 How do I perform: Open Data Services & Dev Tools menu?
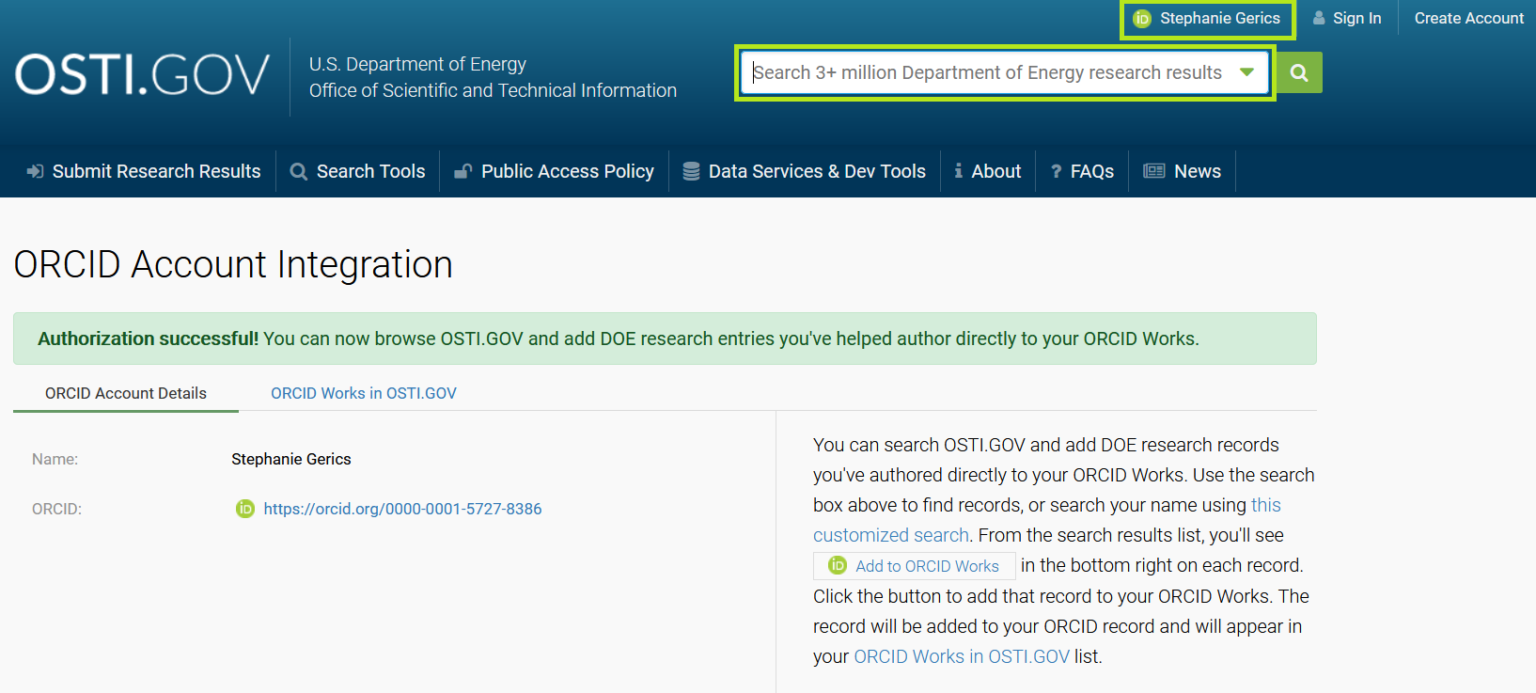coord(817,172)
